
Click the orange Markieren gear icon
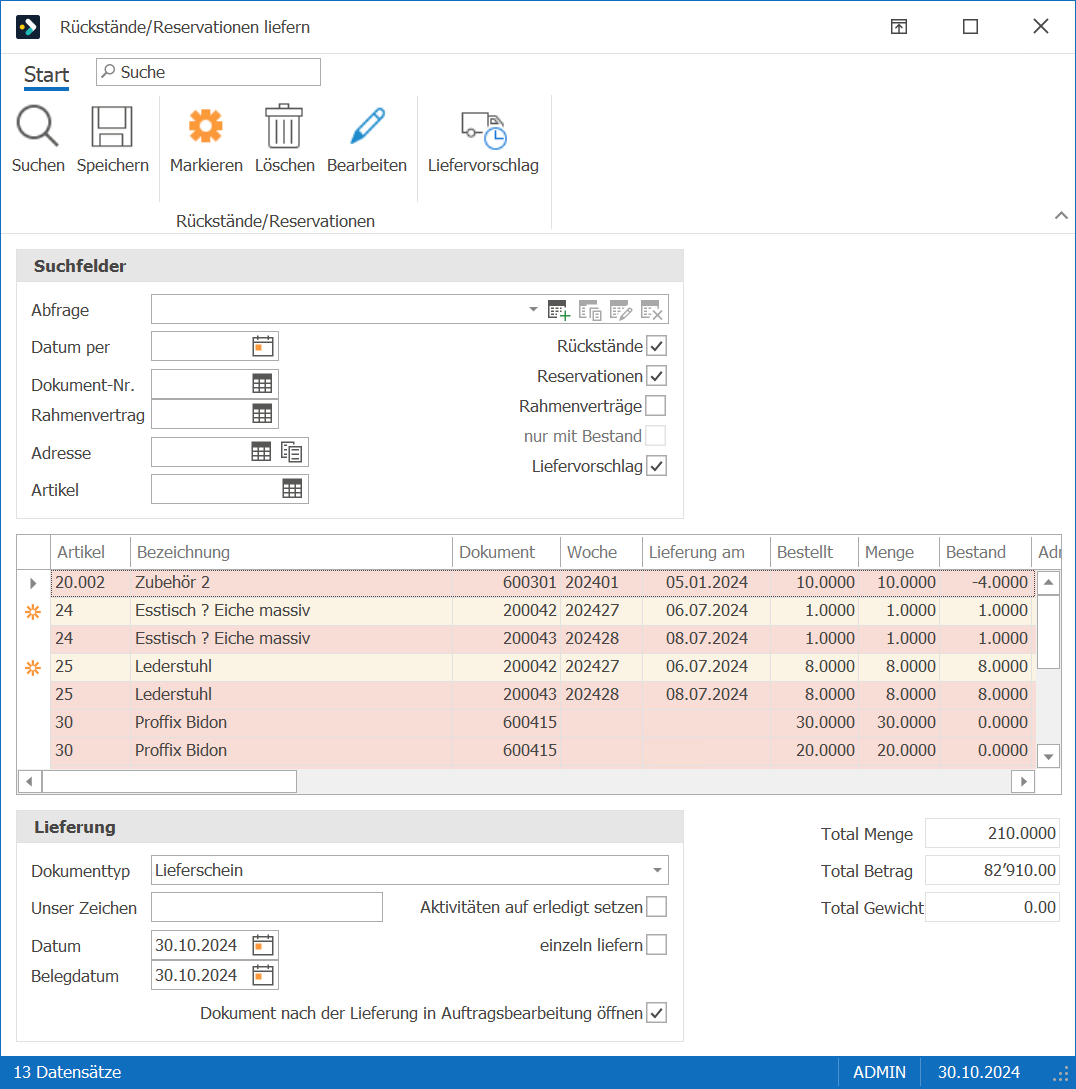point(206,126)
